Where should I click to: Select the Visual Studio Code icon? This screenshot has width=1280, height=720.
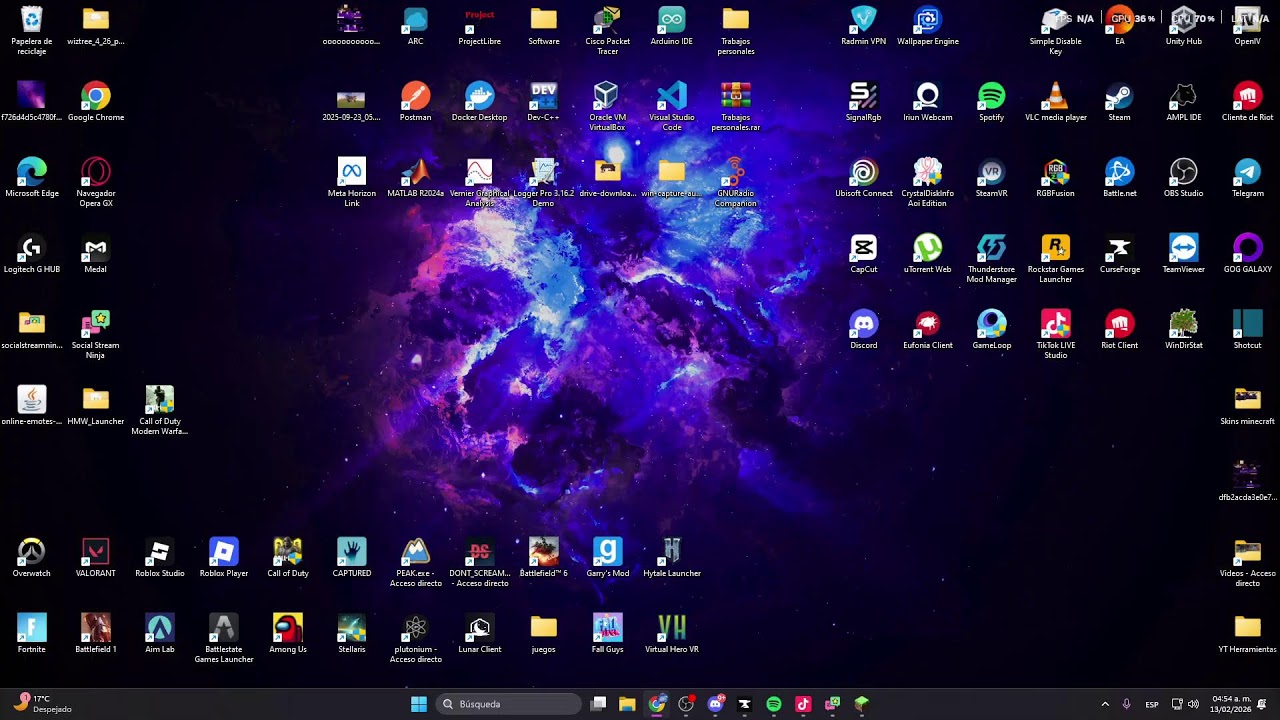(672, 97)
